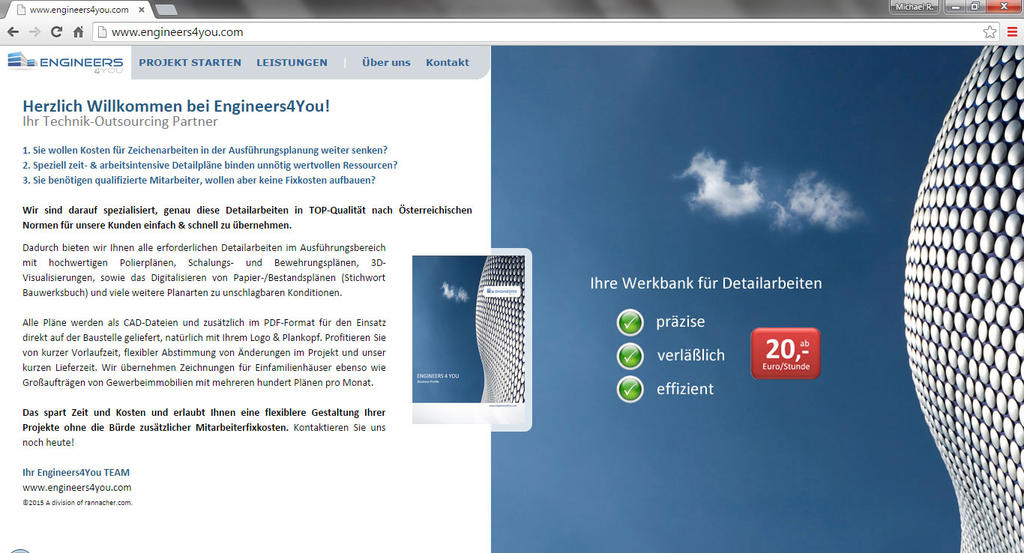
Task: Bookmark this page with the star icon
Action: 990,32
